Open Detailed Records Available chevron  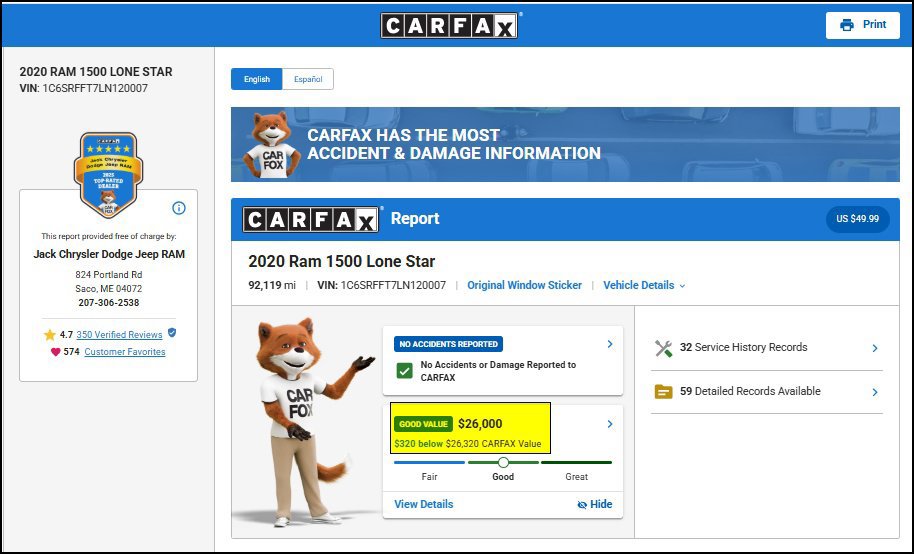coord(875,392)
